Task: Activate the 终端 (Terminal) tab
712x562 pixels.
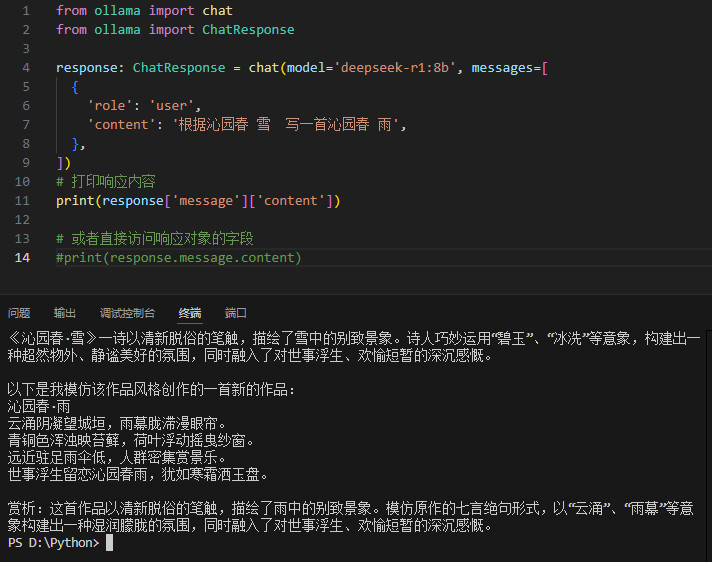Action: 190,313
